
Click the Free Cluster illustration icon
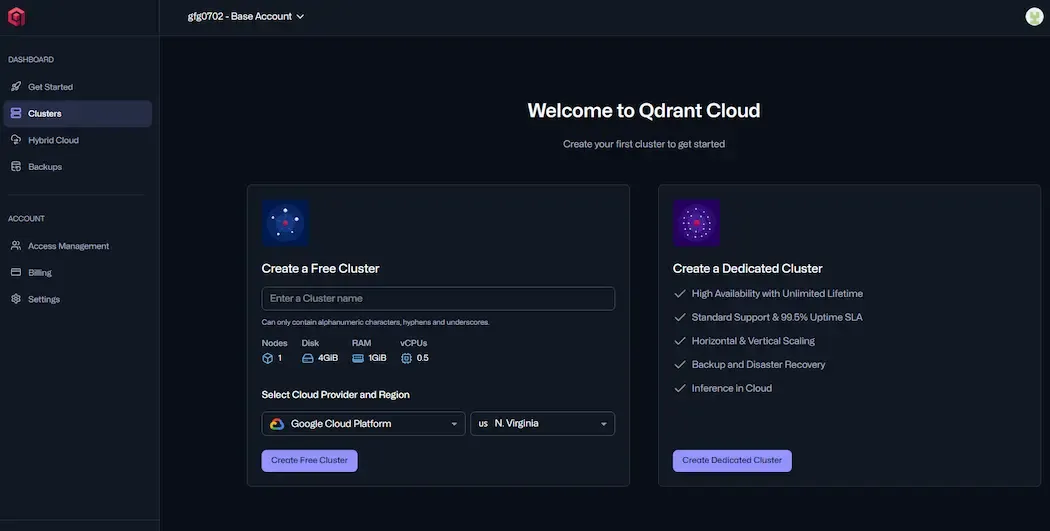285,222
